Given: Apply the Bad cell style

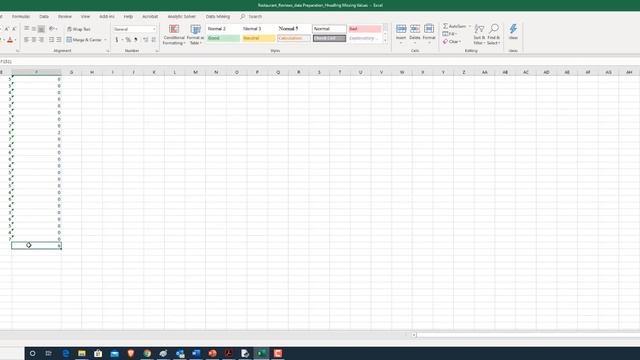Looking at the screenshot, I should click(x=365, y=29).
